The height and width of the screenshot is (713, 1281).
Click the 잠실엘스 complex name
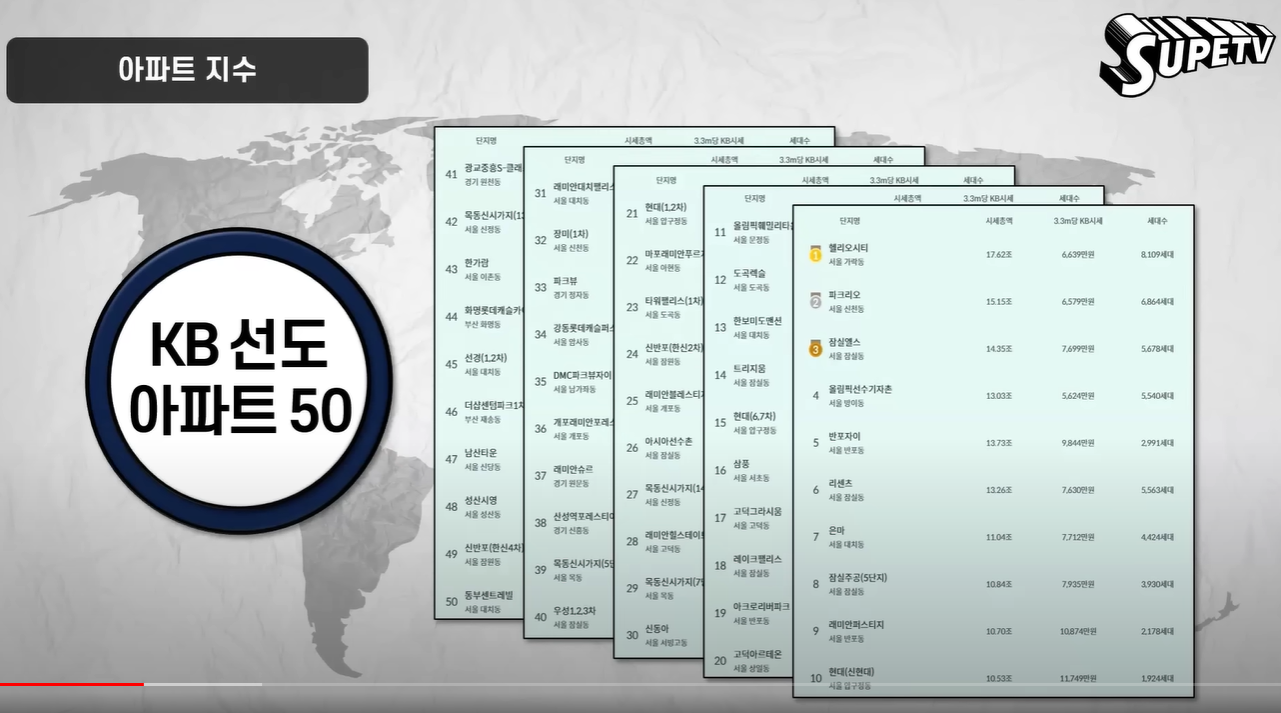(844, 342)
